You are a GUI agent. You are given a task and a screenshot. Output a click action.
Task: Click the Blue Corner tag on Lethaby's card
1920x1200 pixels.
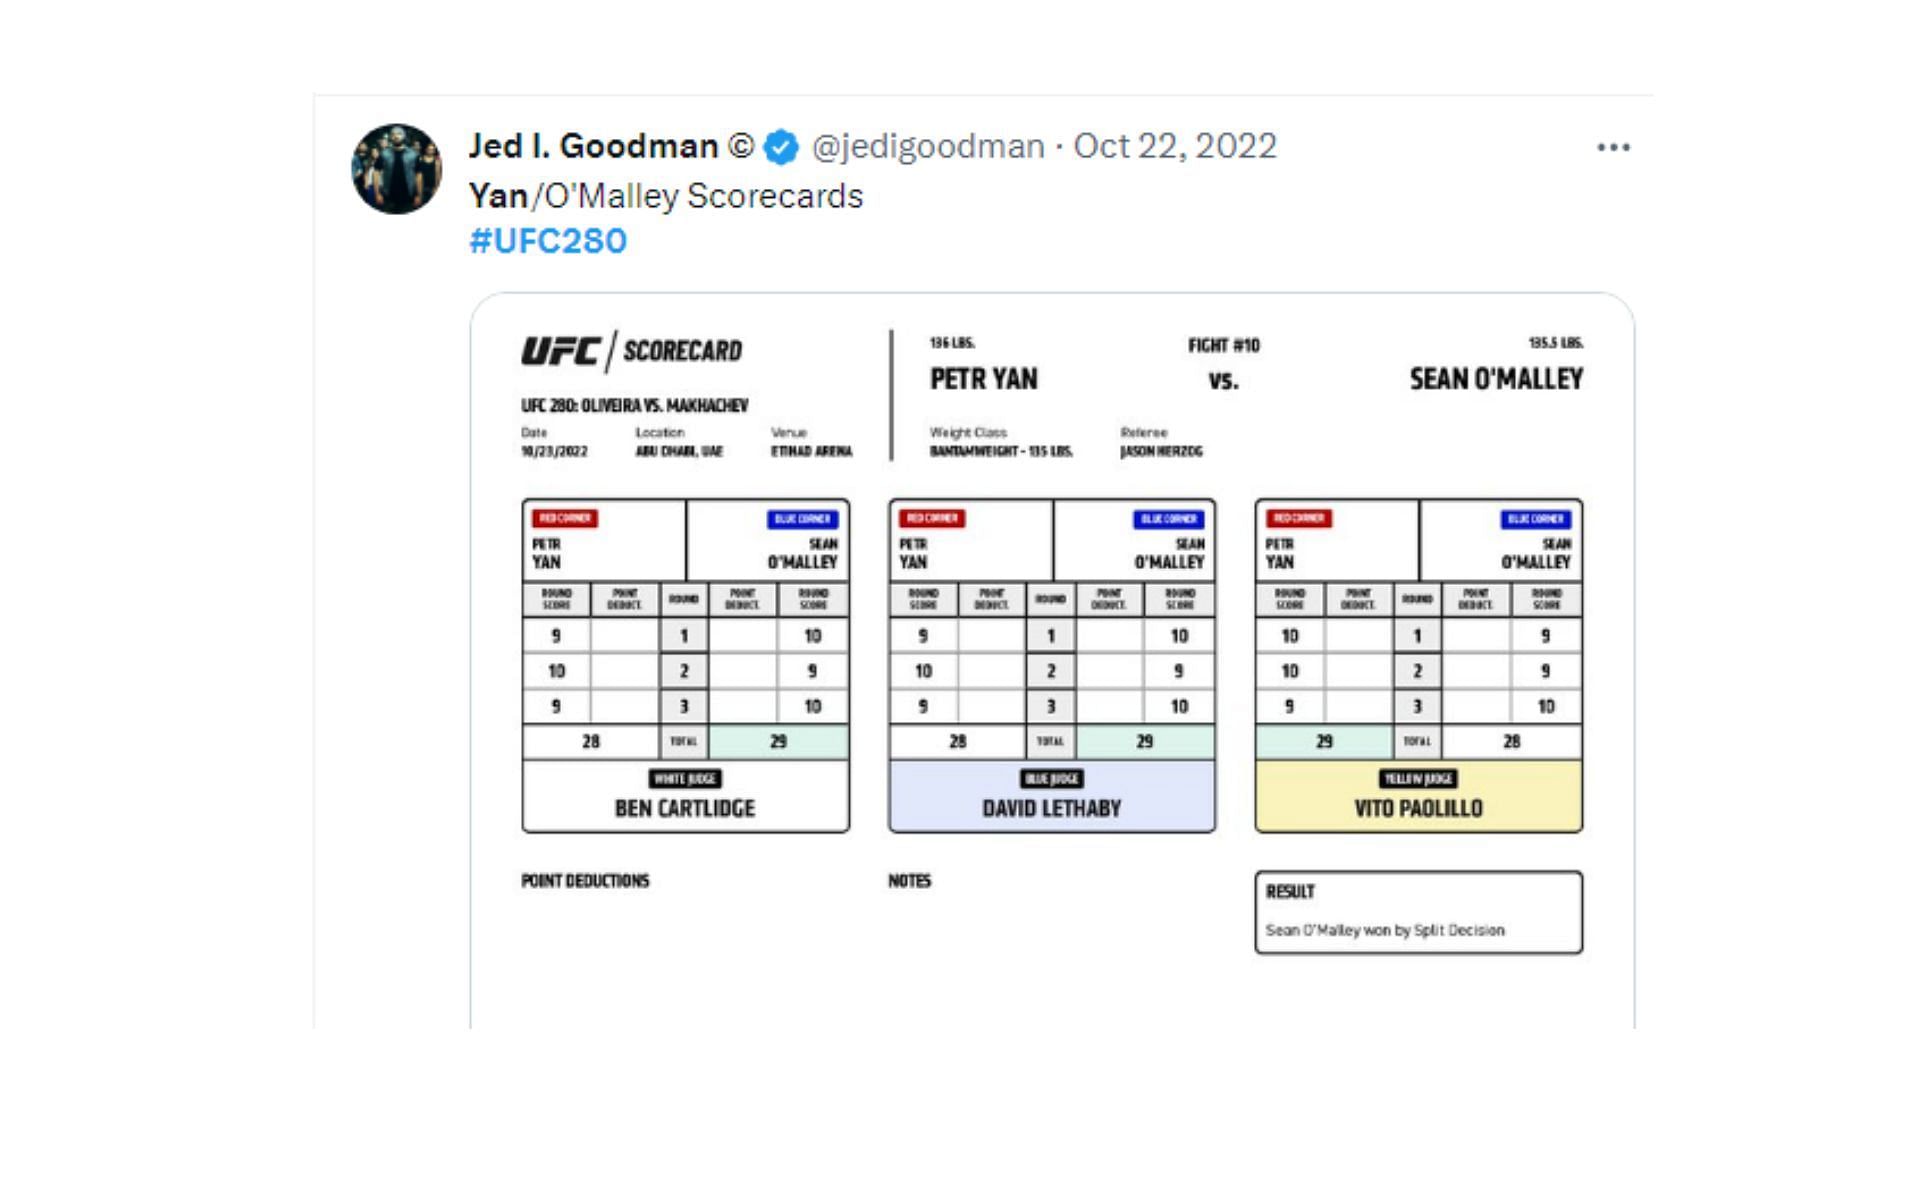(1168, 519)
